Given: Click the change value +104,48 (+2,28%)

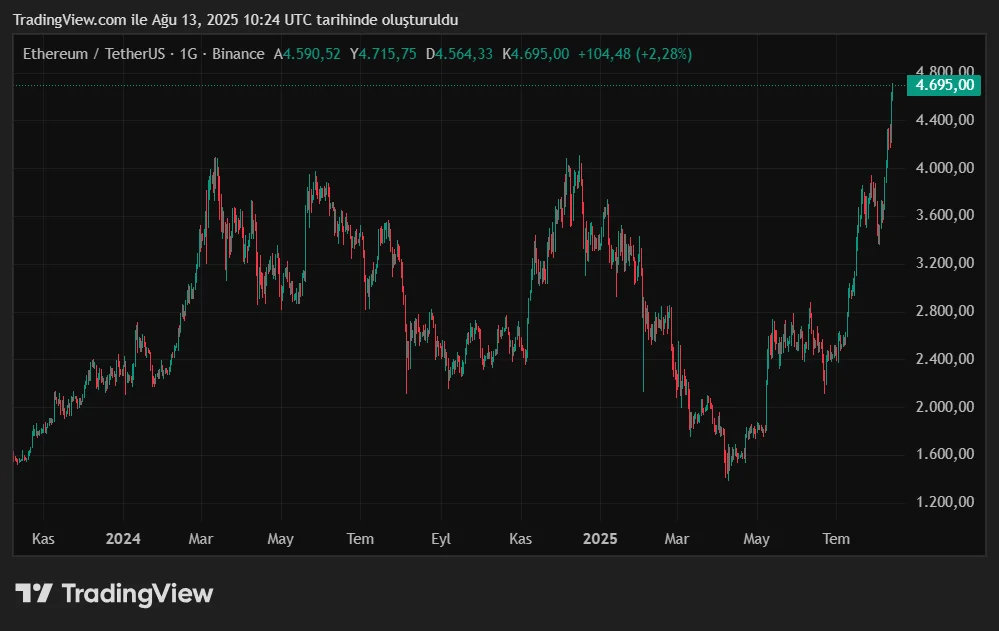Looking at the screenshot, I should [x=635, y=54].
